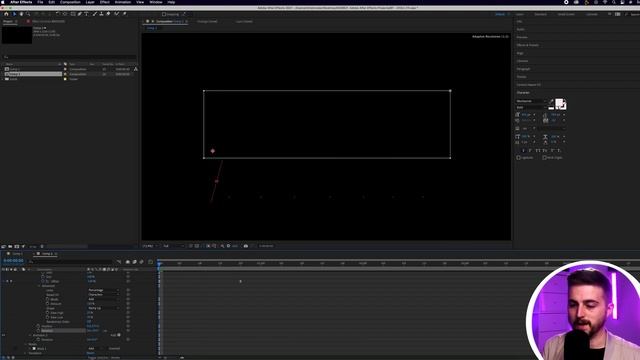Open the Effect menu
The height and width of the screenshot is (360, 640).
click(x=105, y=2)
